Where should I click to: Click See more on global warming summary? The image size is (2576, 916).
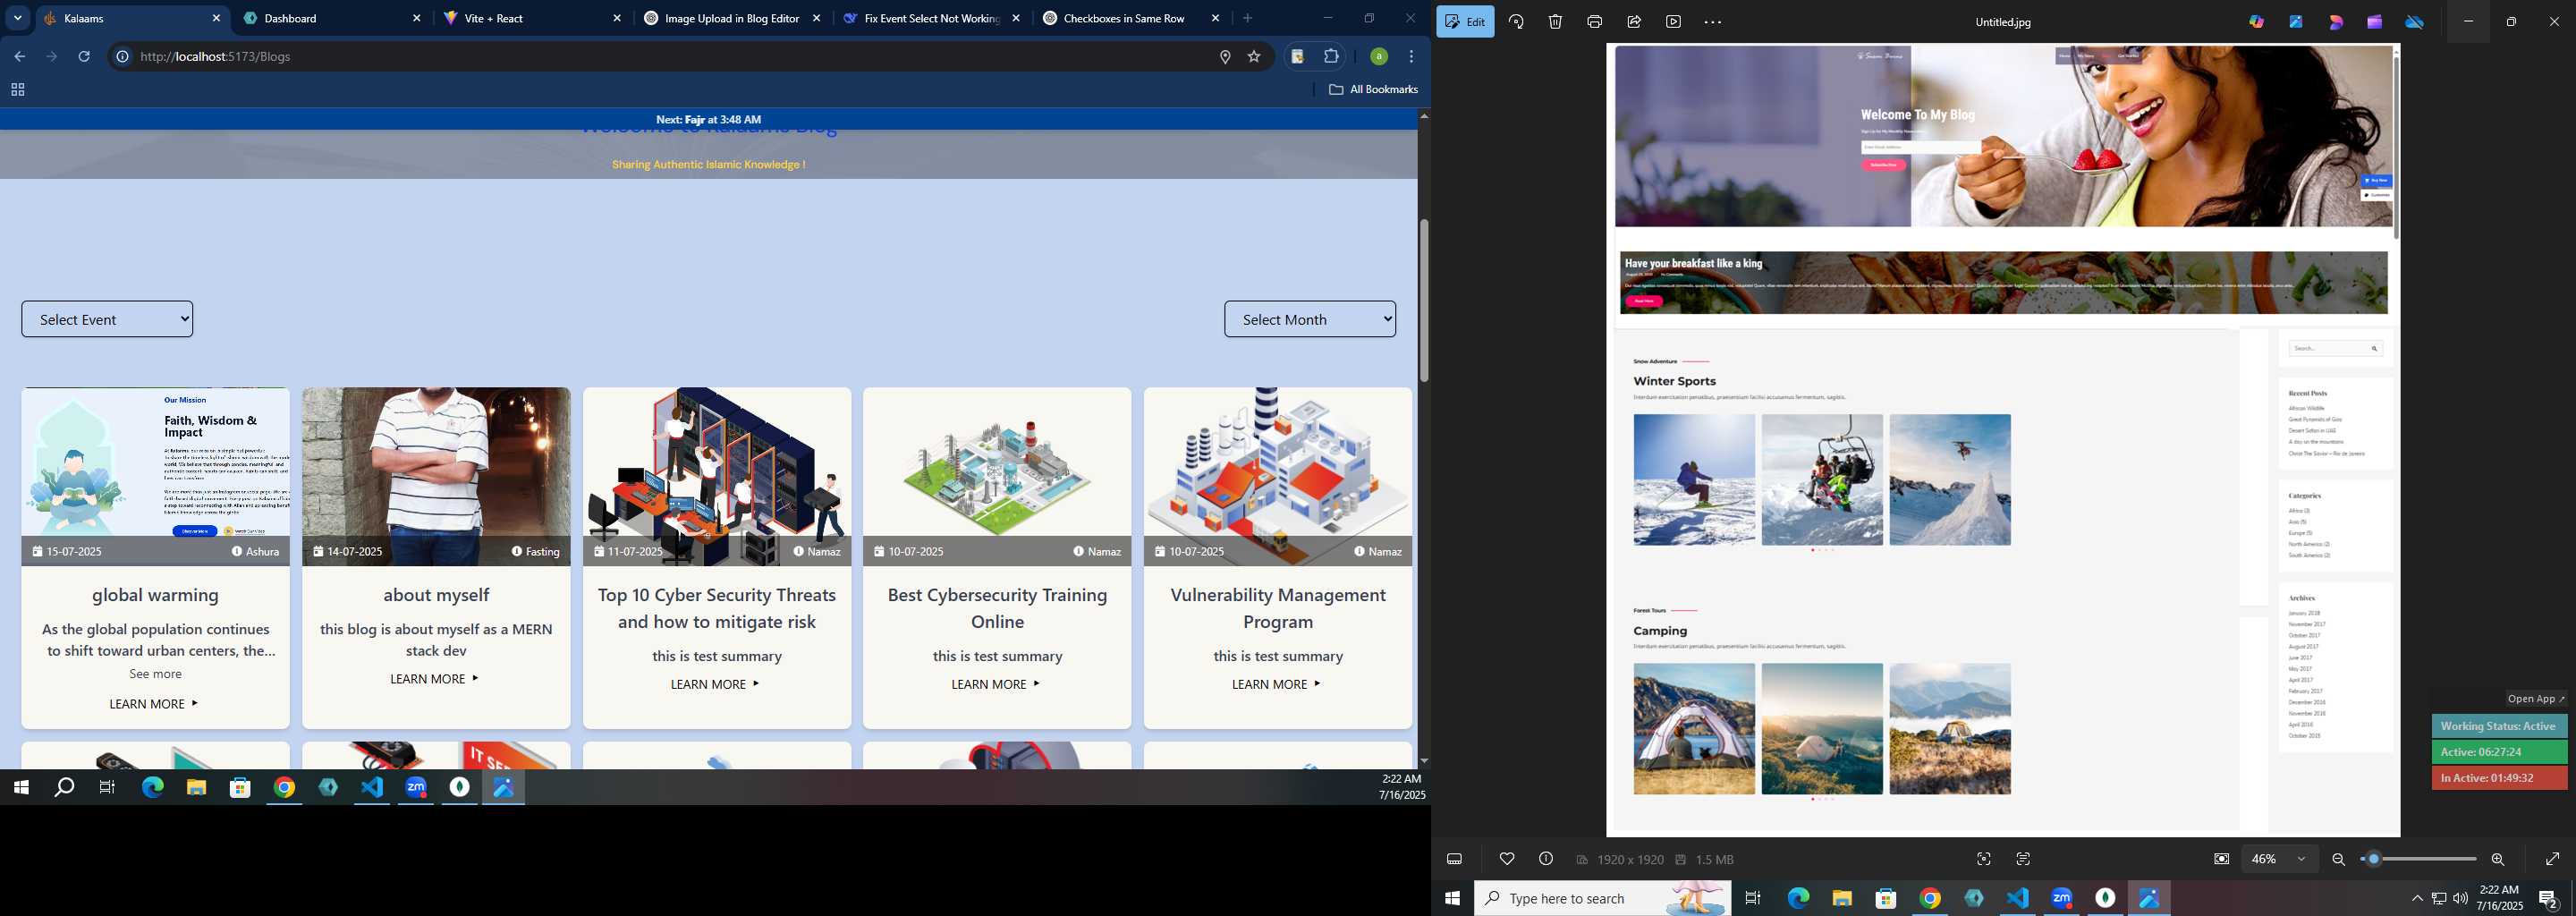[x=155, y=674]
